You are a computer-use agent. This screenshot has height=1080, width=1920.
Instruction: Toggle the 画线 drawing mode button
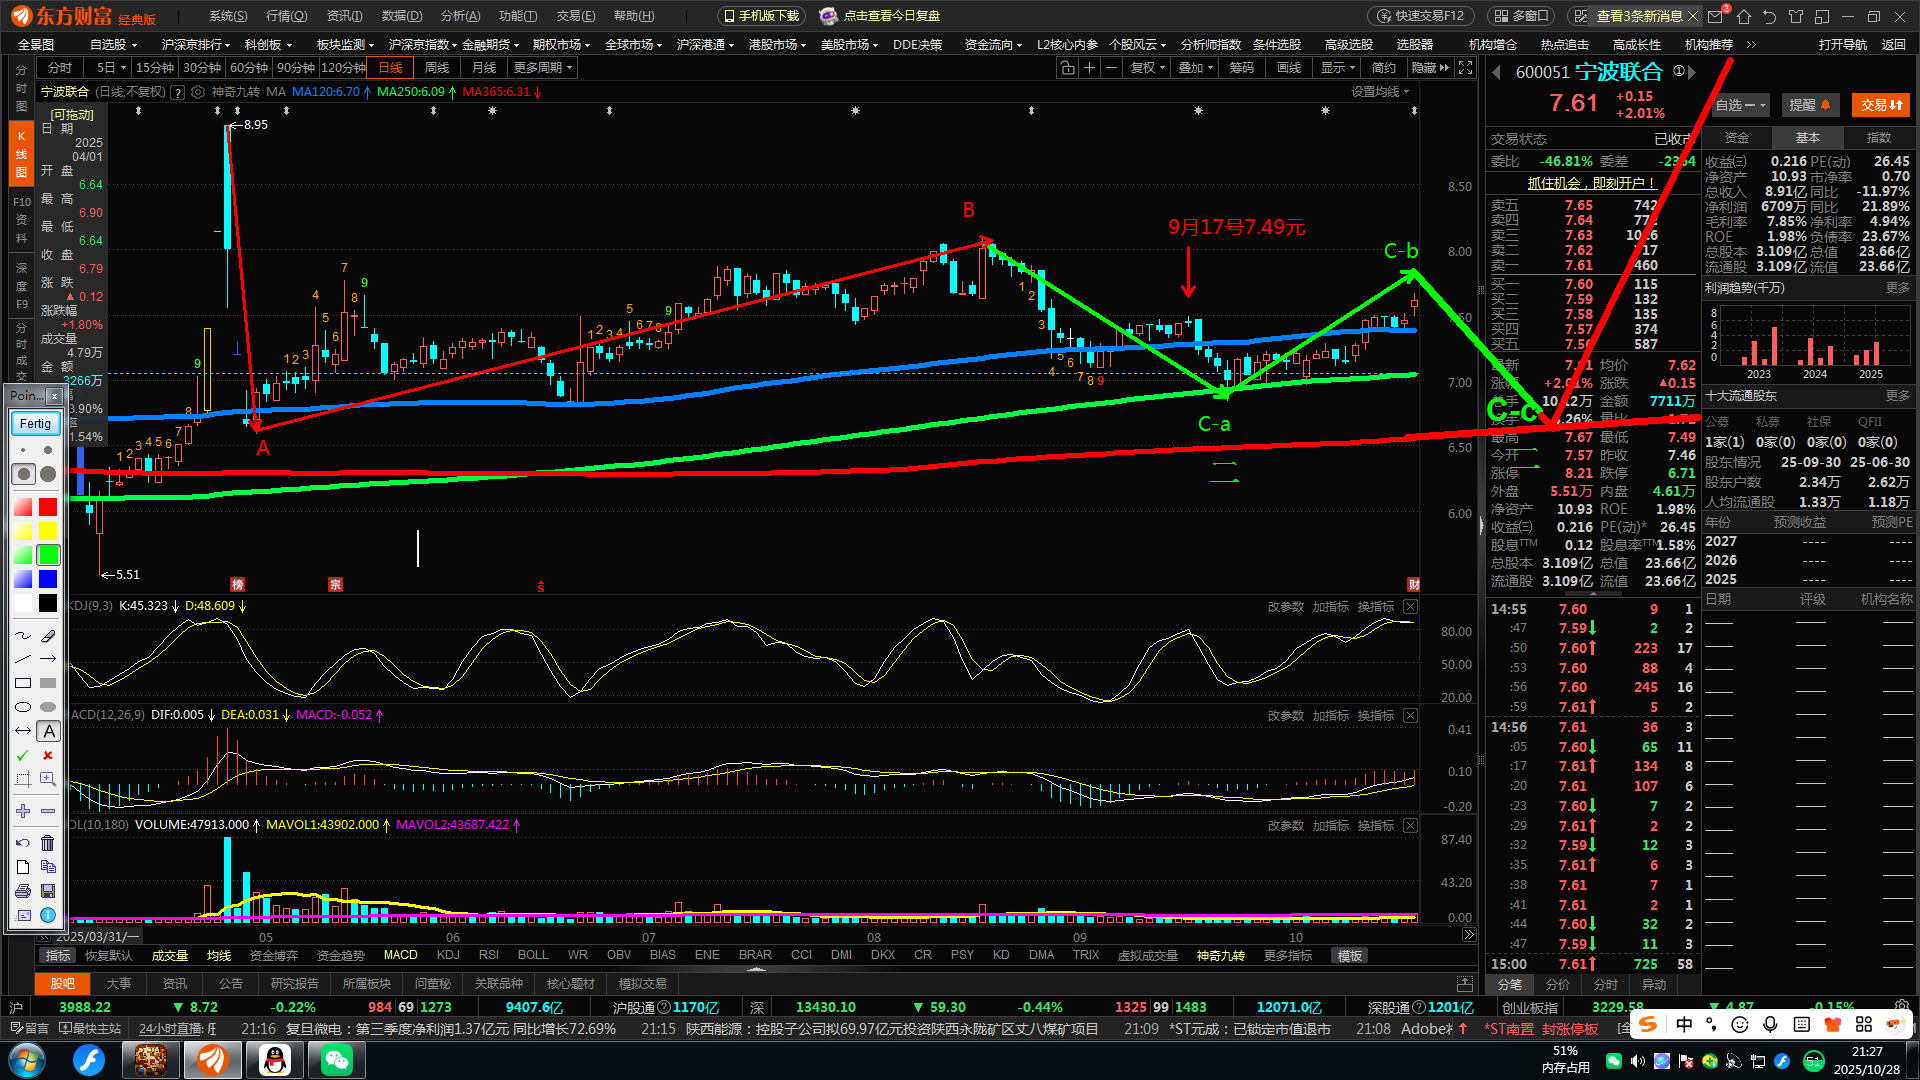coord(1289,68)
